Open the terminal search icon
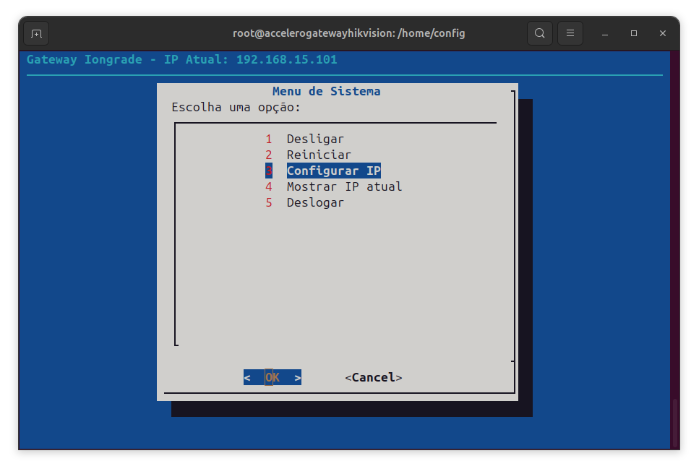Image resolution: width=699 pixels, height=469 pixels. click(540, 33)
